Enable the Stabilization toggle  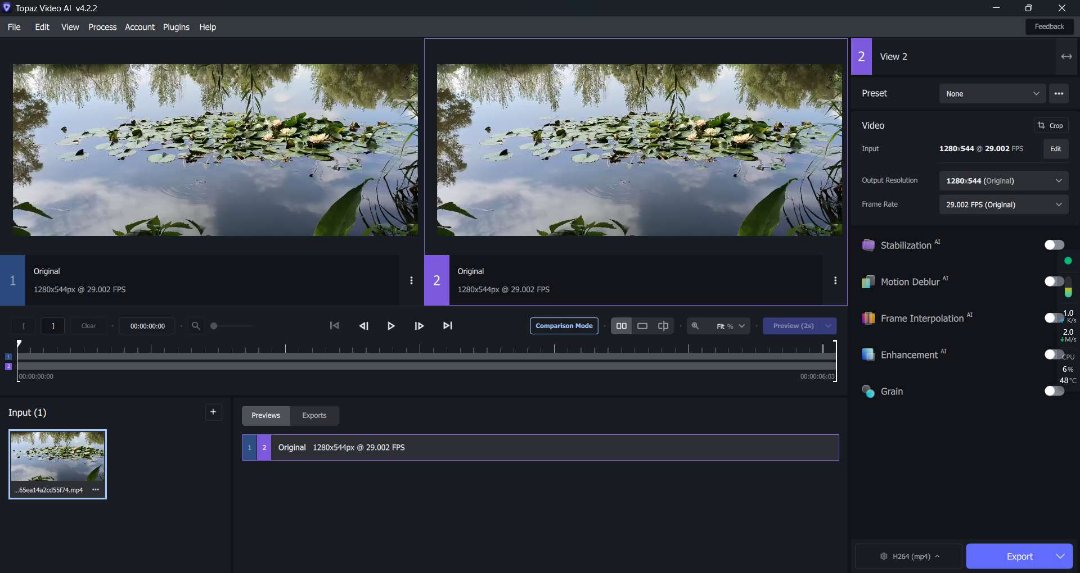tap(1054, 245)
